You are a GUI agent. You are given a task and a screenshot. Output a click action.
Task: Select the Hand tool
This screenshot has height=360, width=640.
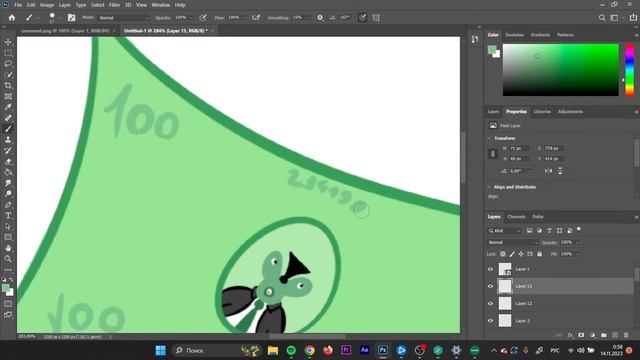(8, 248)
